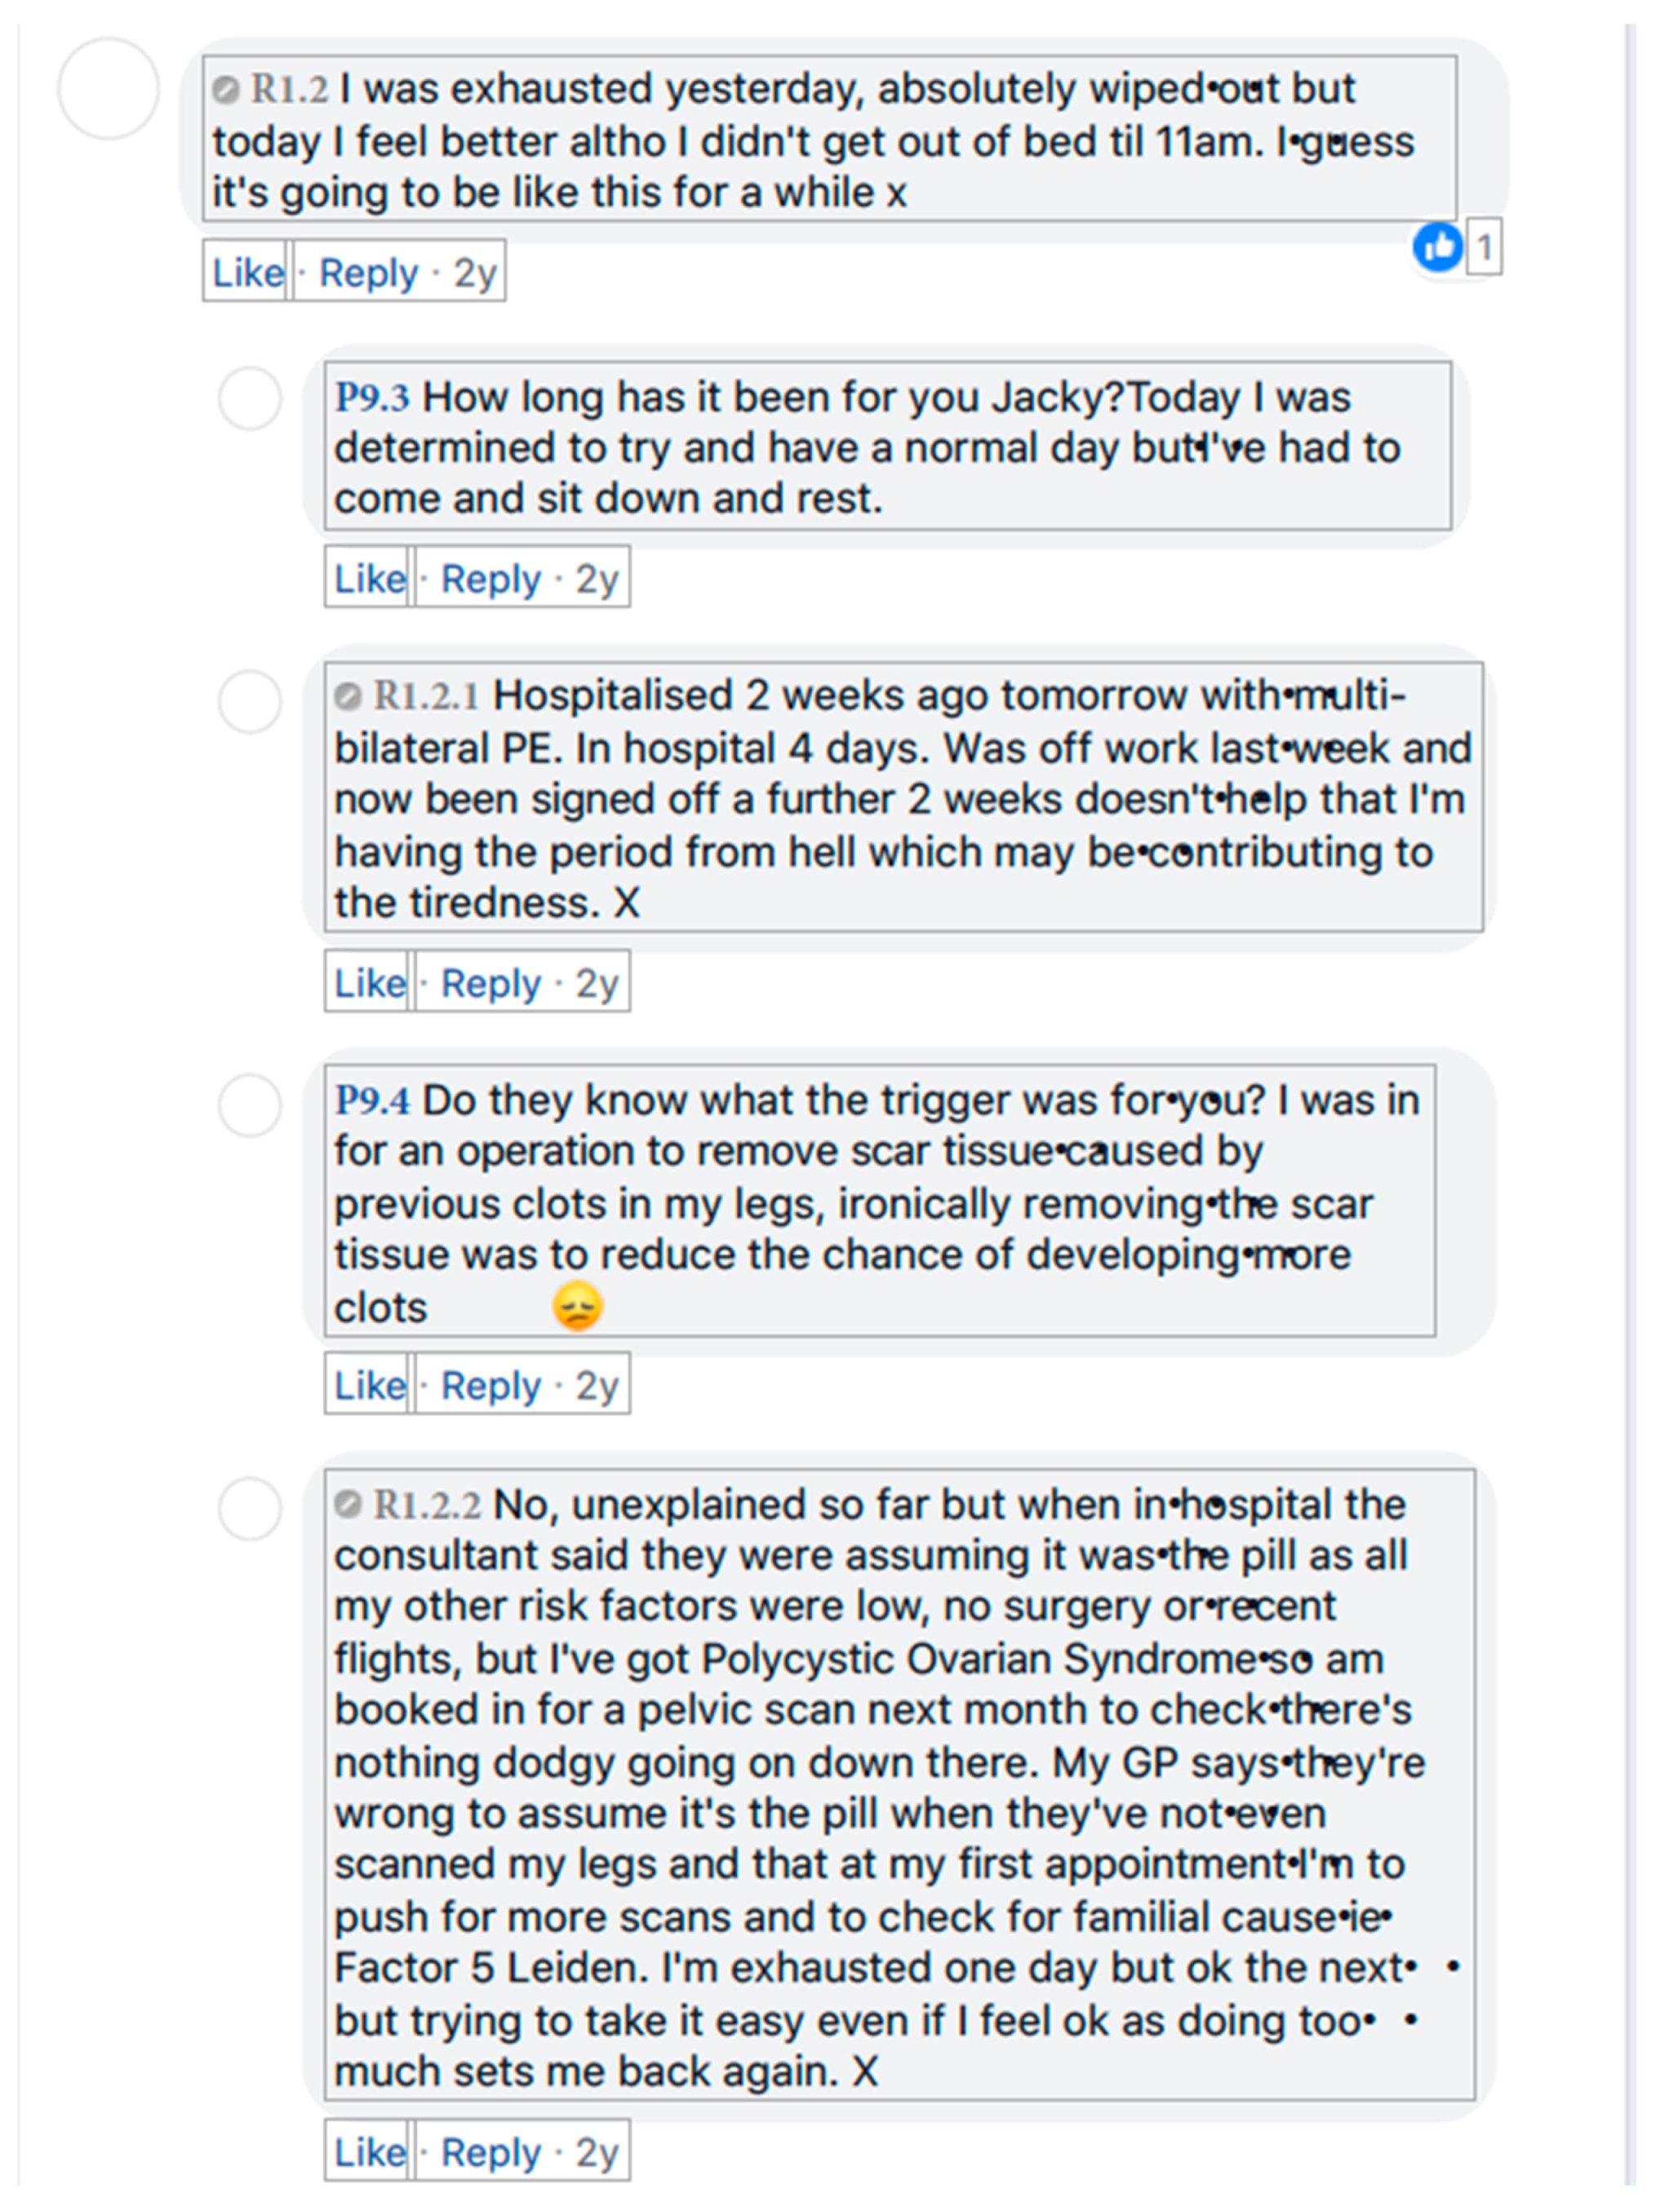
Task: Like the P9.4 trigger question comment
Action: [x=369, y=1385]
